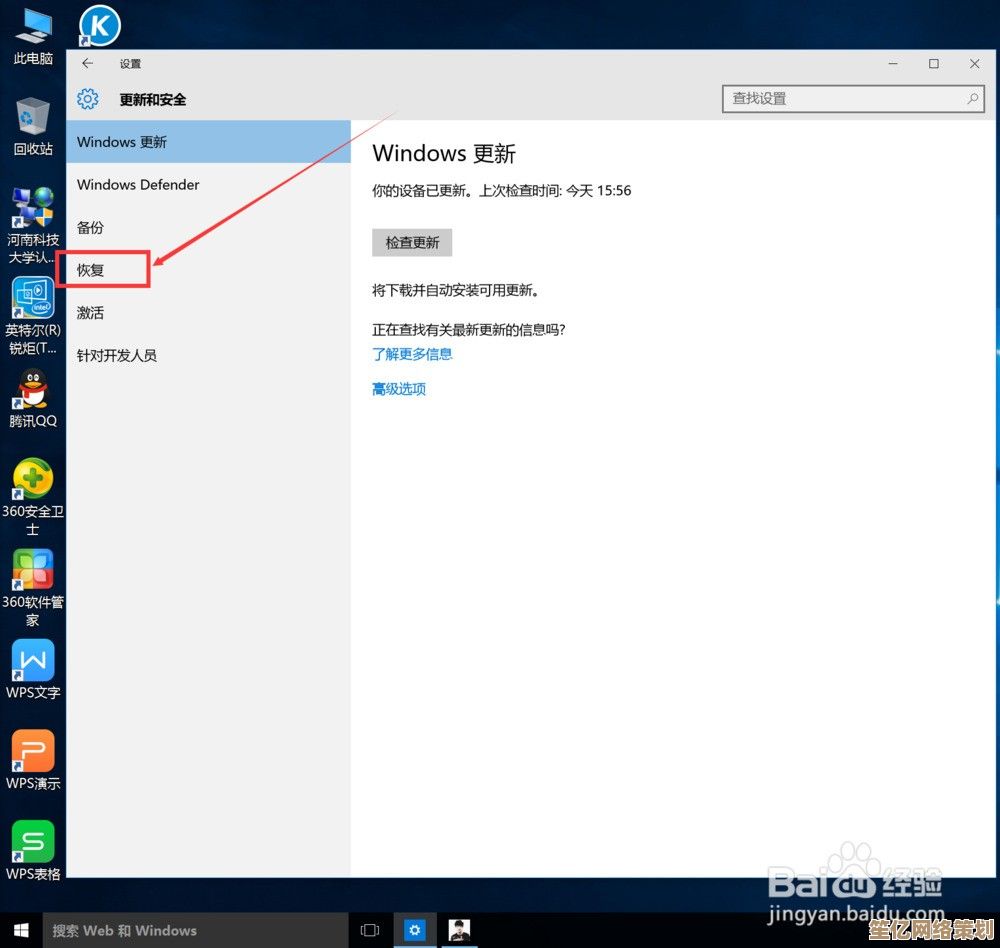Image resolution: width=1000 pixels, height=948 pixels.
Task: Click the 搜索 Web 和 Windows search box
Action: pyautogui.click(x=195, y=930)
